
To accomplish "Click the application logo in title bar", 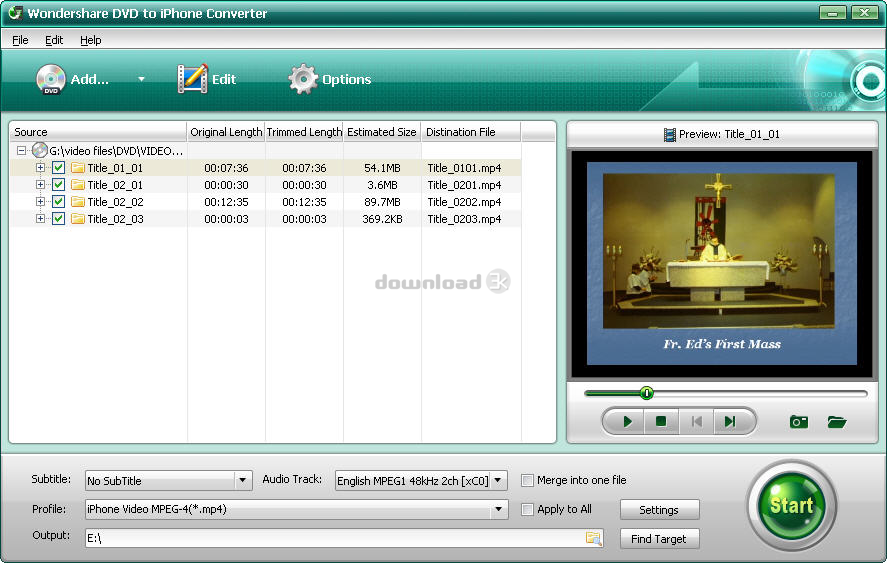I will (x=15, y=12).
